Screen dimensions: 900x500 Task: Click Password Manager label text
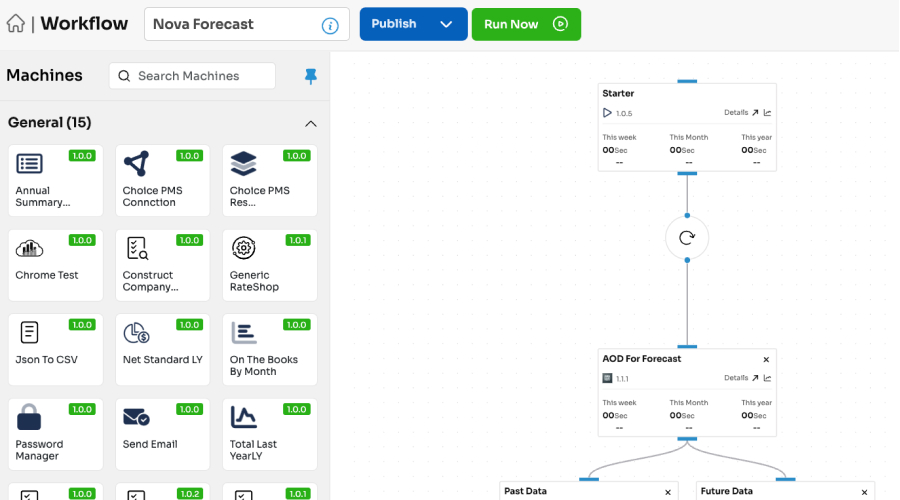coord(39,450)
